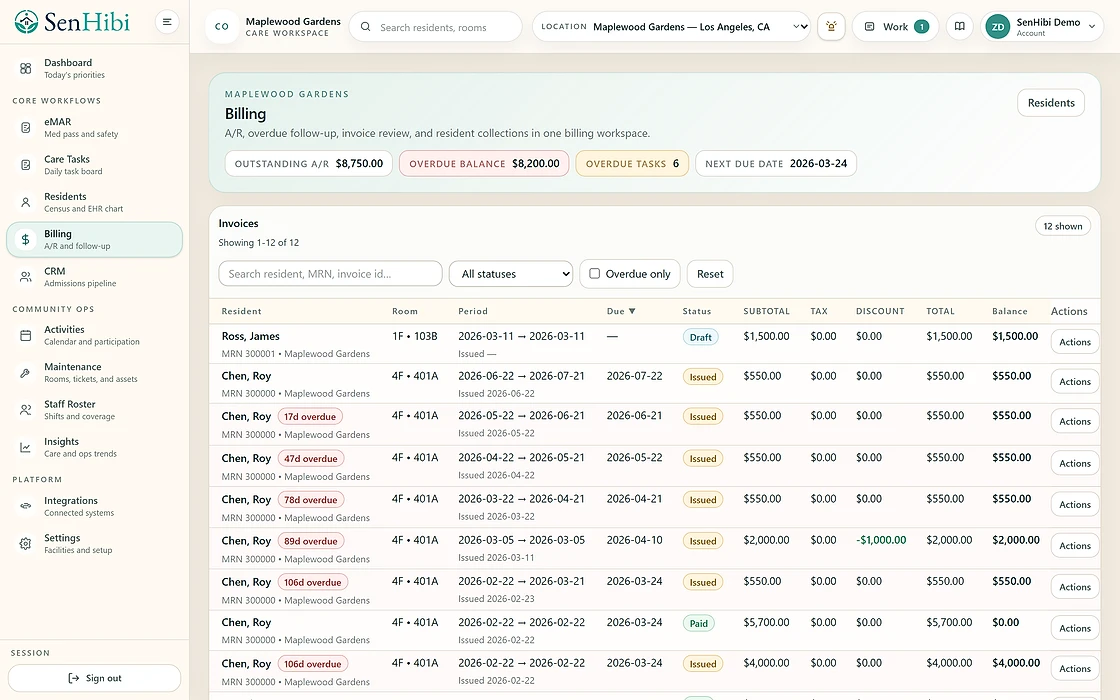This screenshot has width=1120, height=700.
Task: Click the 12 shown badge
Action: (1063, 226)
